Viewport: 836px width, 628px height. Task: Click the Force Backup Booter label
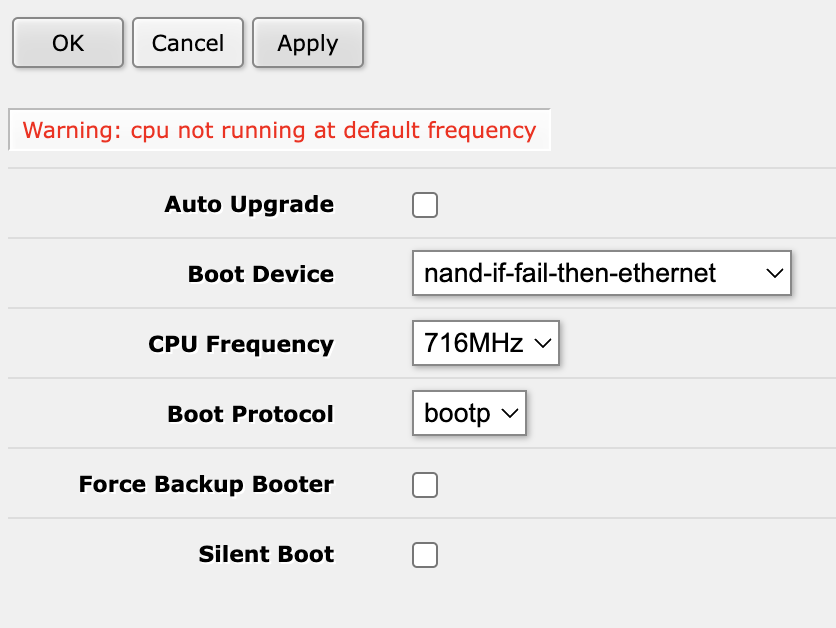coord(206,485)
